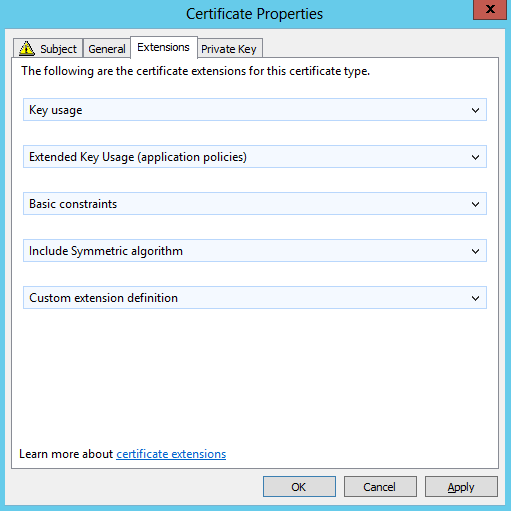511x511 pixels.
Task: Select the Extensions tab
Action: [x=164, y=47]
